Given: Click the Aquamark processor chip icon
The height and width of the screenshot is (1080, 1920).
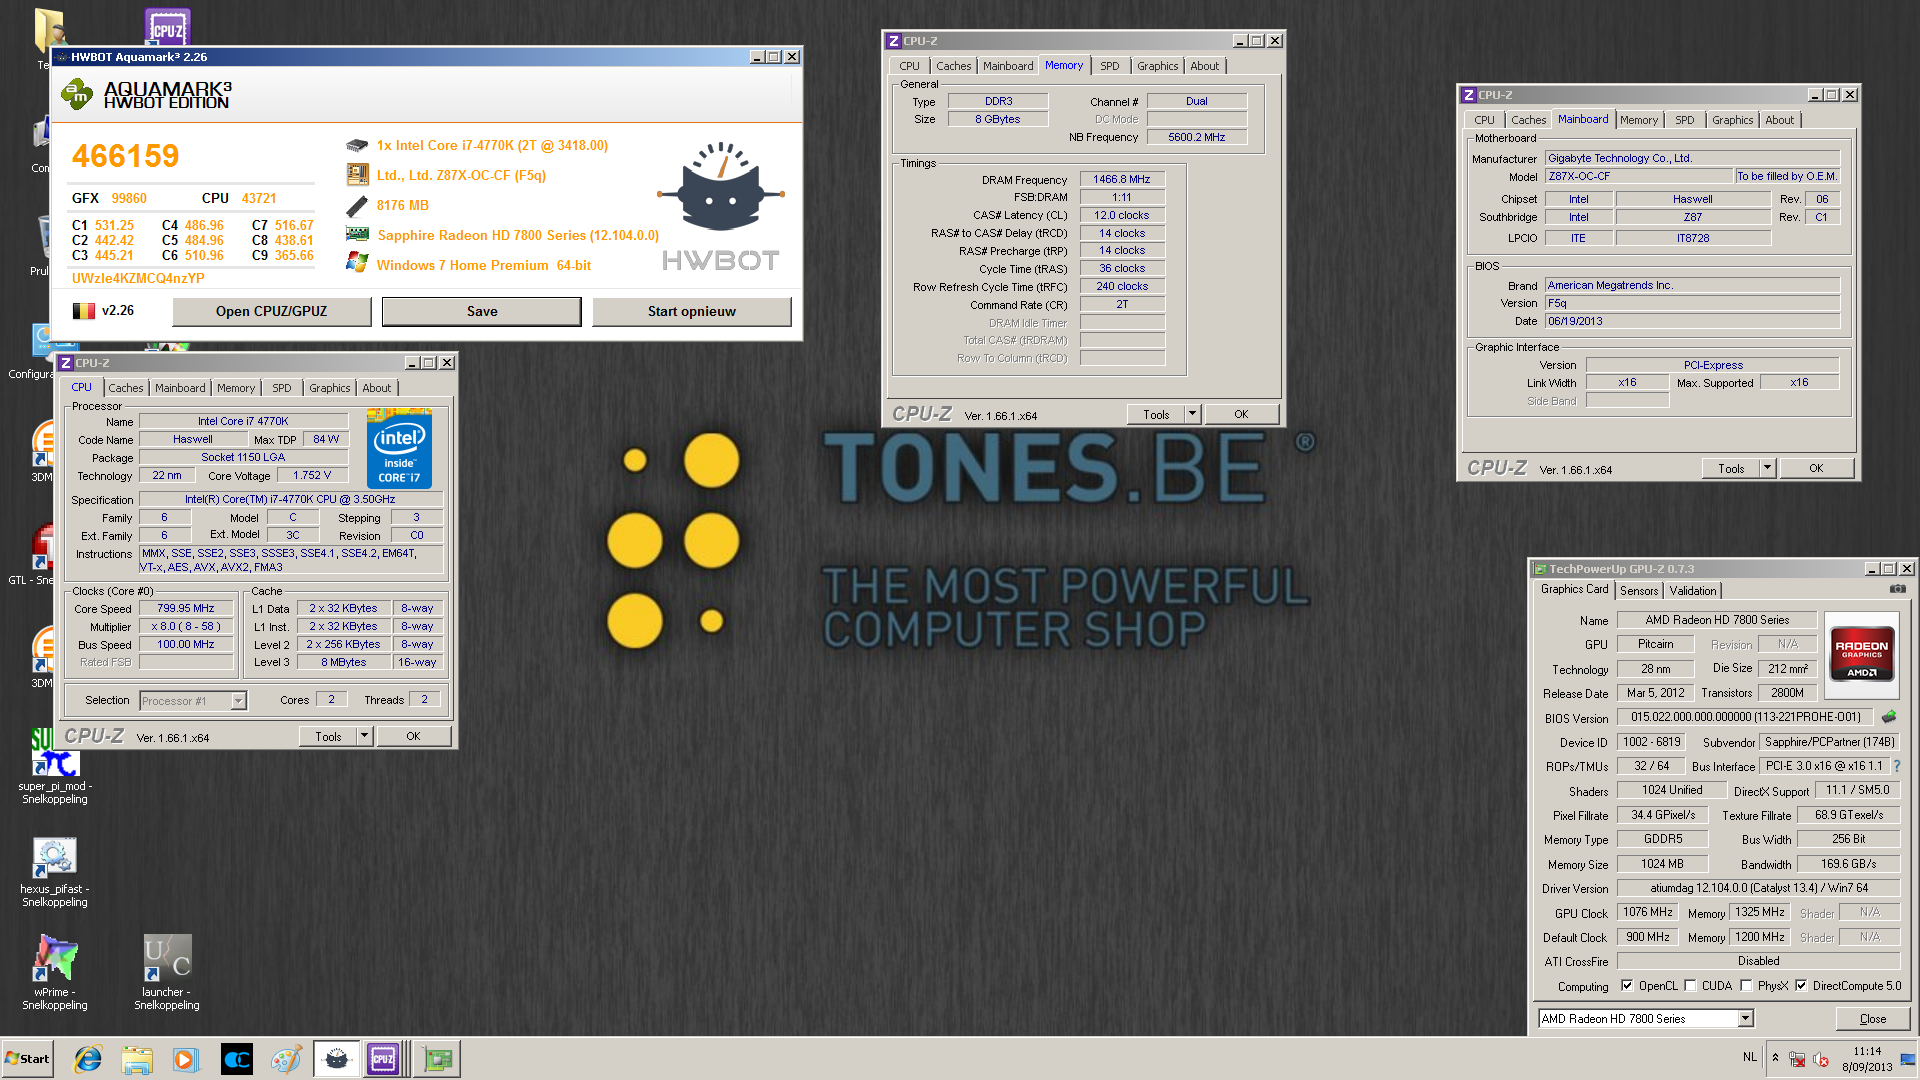Looking at the screenshot, I should click(x=357, y=145).
